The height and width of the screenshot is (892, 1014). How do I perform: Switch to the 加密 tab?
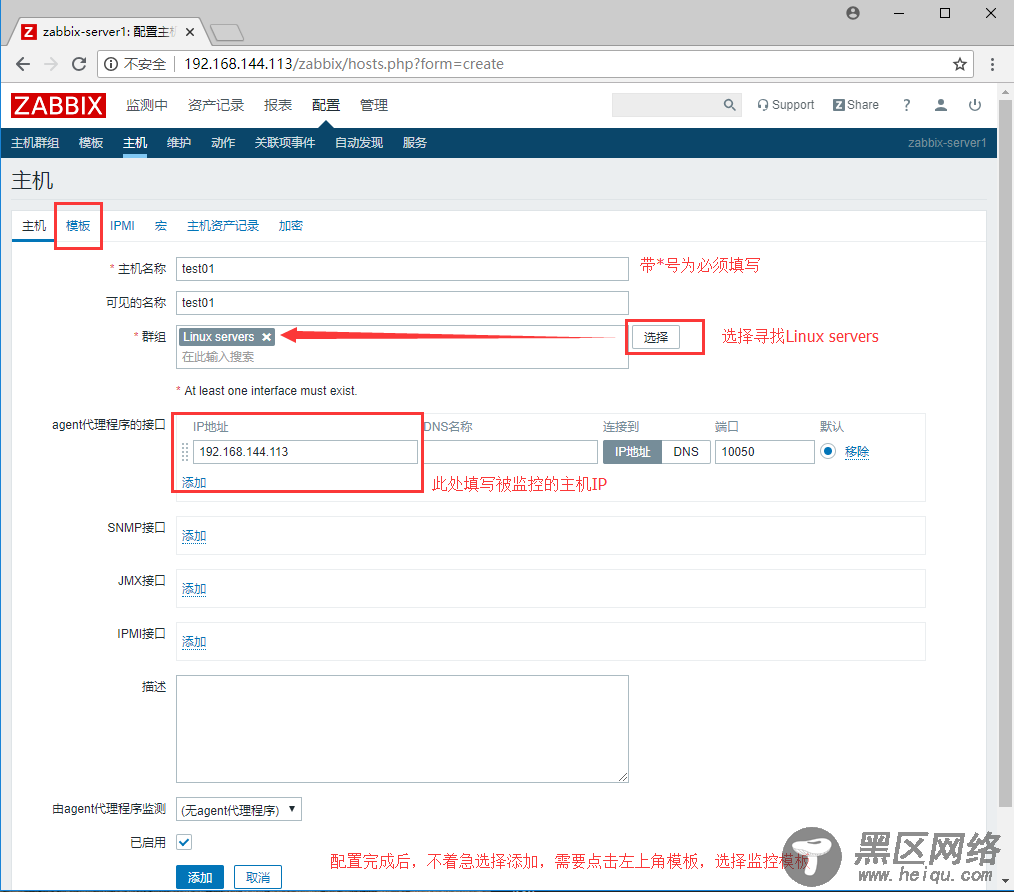click(290, 226)
